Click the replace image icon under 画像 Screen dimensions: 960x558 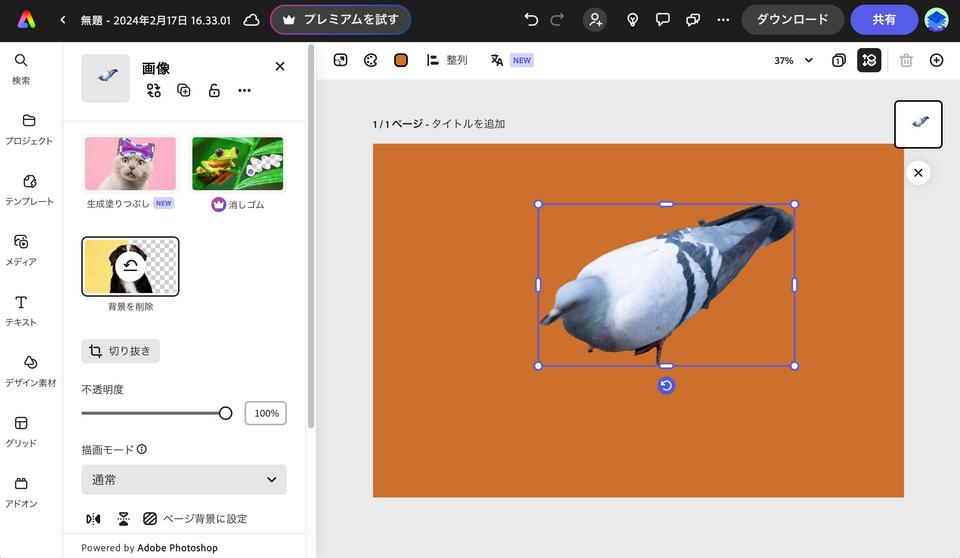pos(153,91)
